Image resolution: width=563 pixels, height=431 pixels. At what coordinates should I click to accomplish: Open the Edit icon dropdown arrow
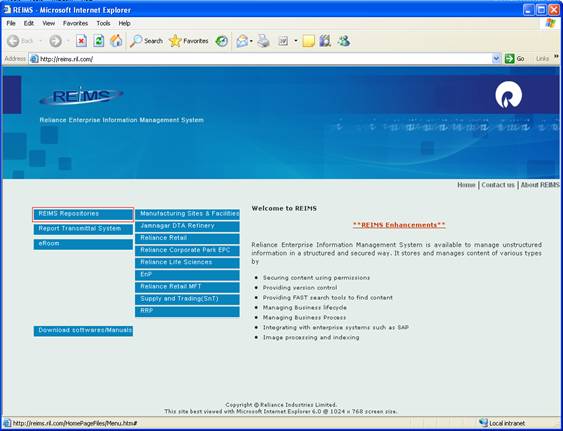pyautogui.click(x=296, y=41)
